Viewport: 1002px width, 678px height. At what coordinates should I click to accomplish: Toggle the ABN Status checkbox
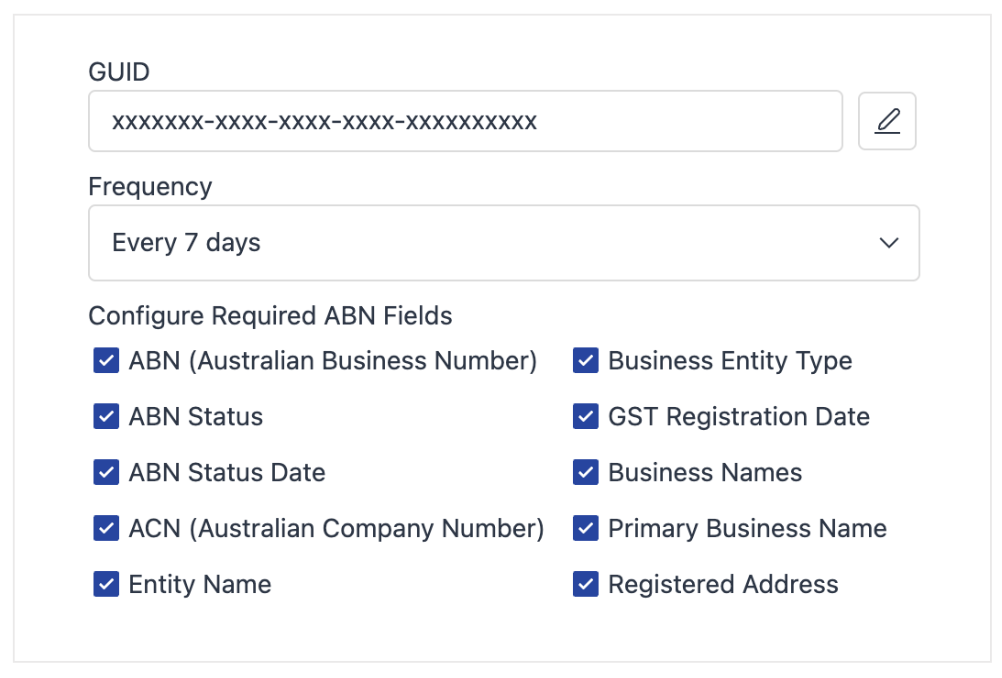(106, 417)
